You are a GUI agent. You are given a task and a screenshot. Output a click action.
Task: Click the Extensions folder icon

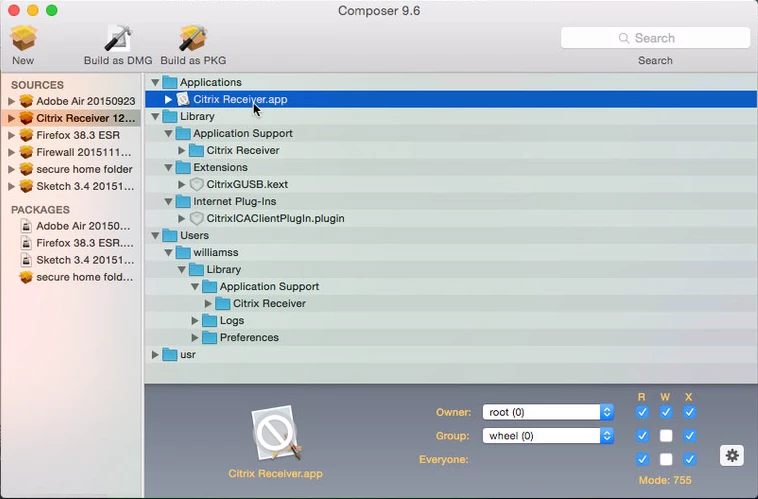coord(183,167)
